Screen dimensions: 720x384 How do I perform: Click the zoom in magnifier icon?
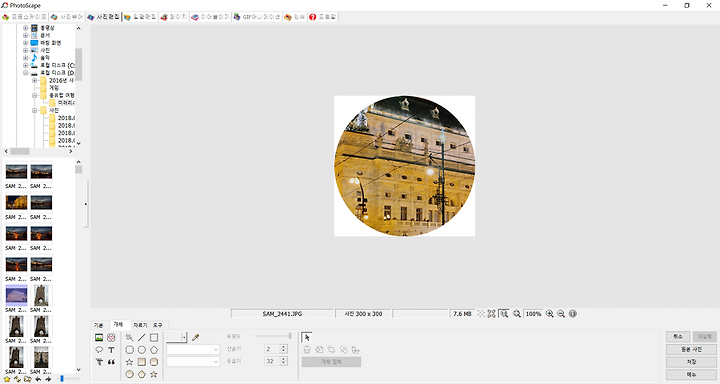pyautogui.click(x=549, y=314)
